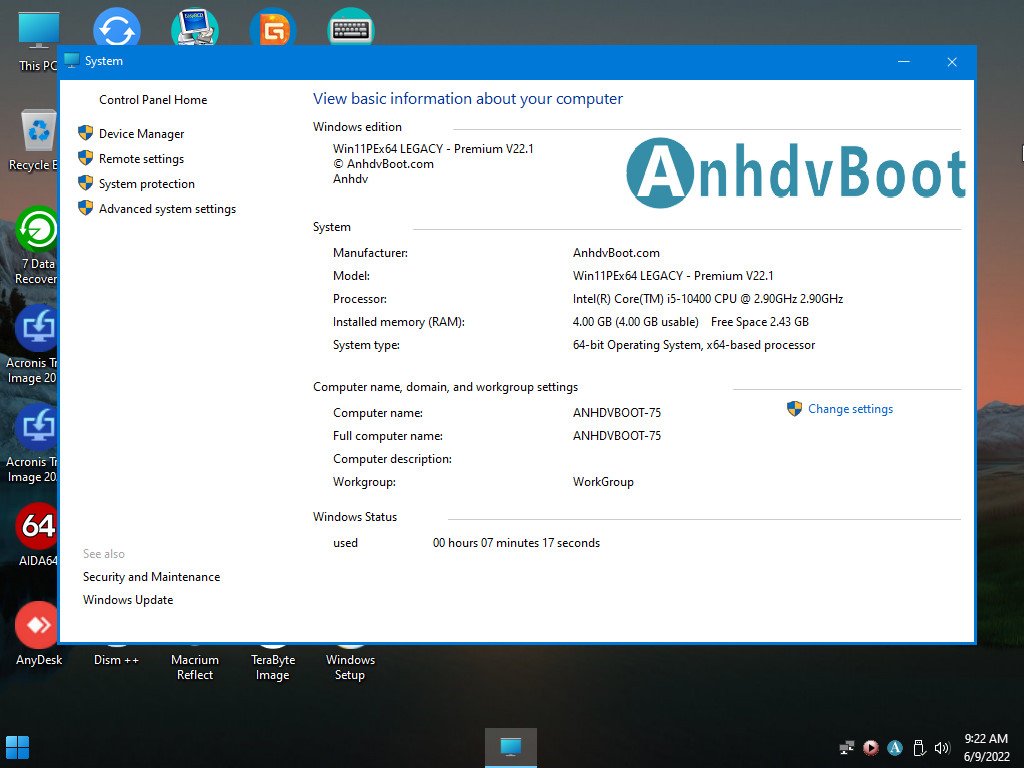Viewport: 1024px width, 768px height.
Task: Click System type 64-bit value
Action: click(x=694, y=345)
